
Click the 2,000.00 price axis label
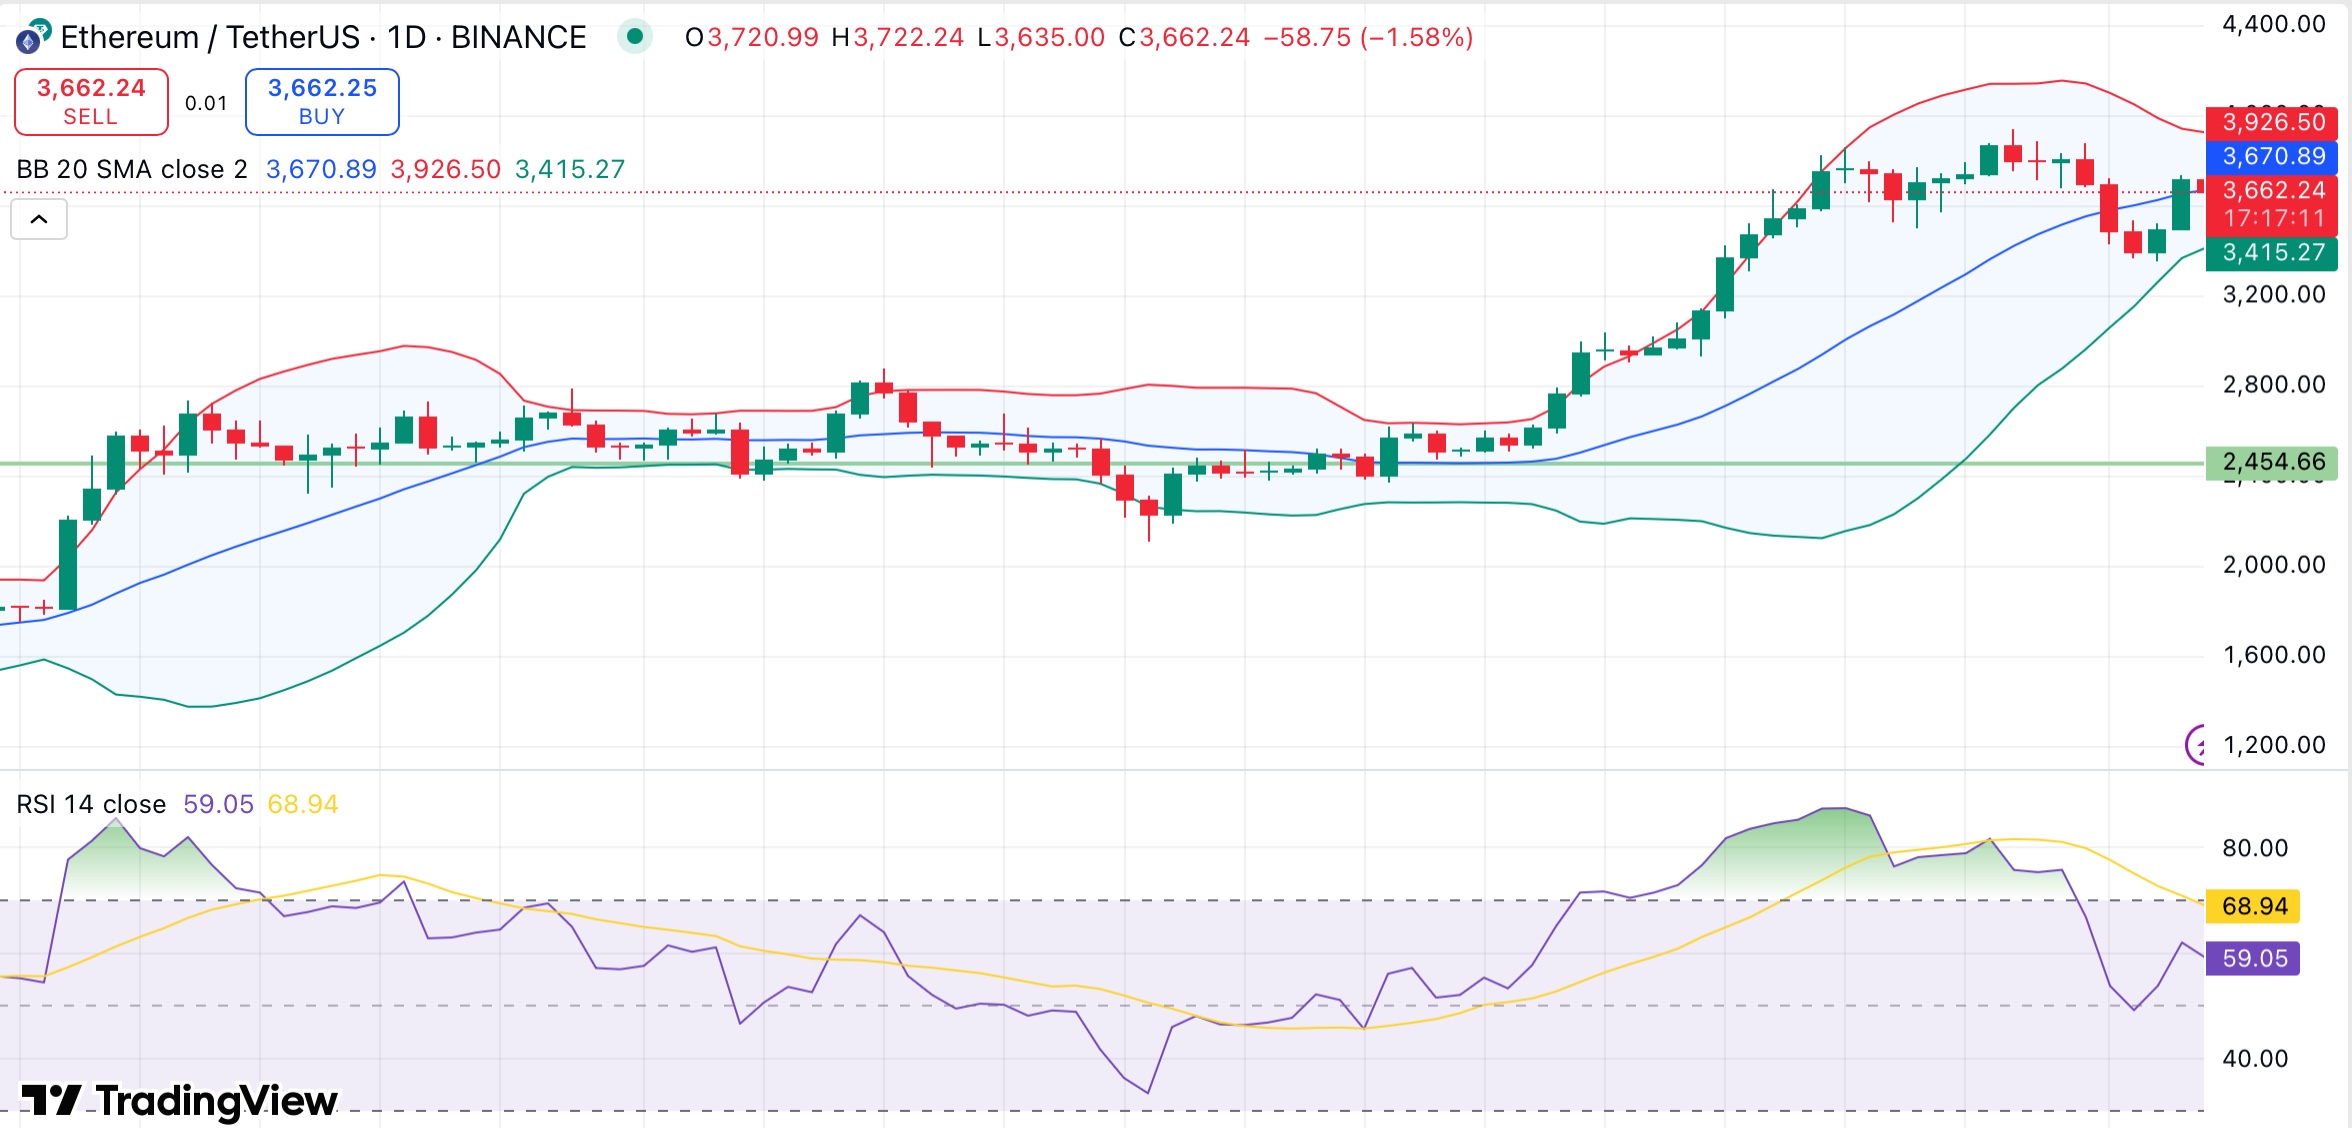pos(2274,564)
